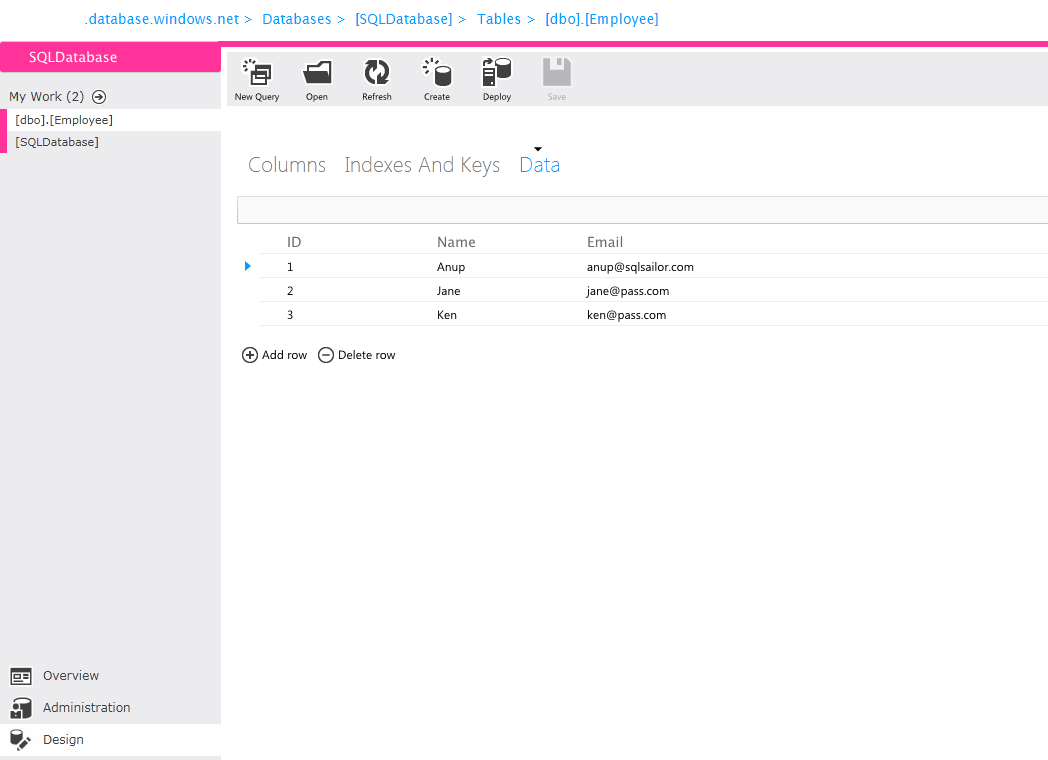Select the row indicator arrow beside Anup
This screenshot has height=760, width=1048.
pyautogui.click(x=248, y=266)
